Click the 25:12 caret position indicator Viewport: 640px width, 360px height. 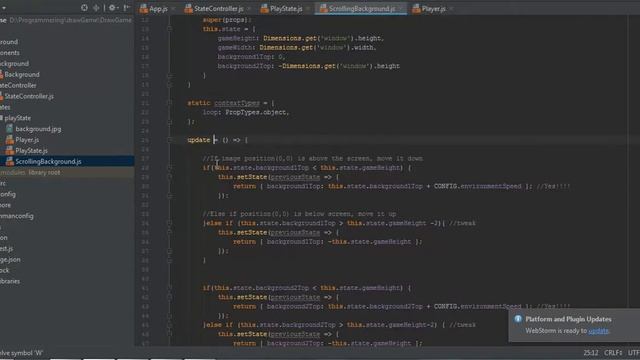591,353
